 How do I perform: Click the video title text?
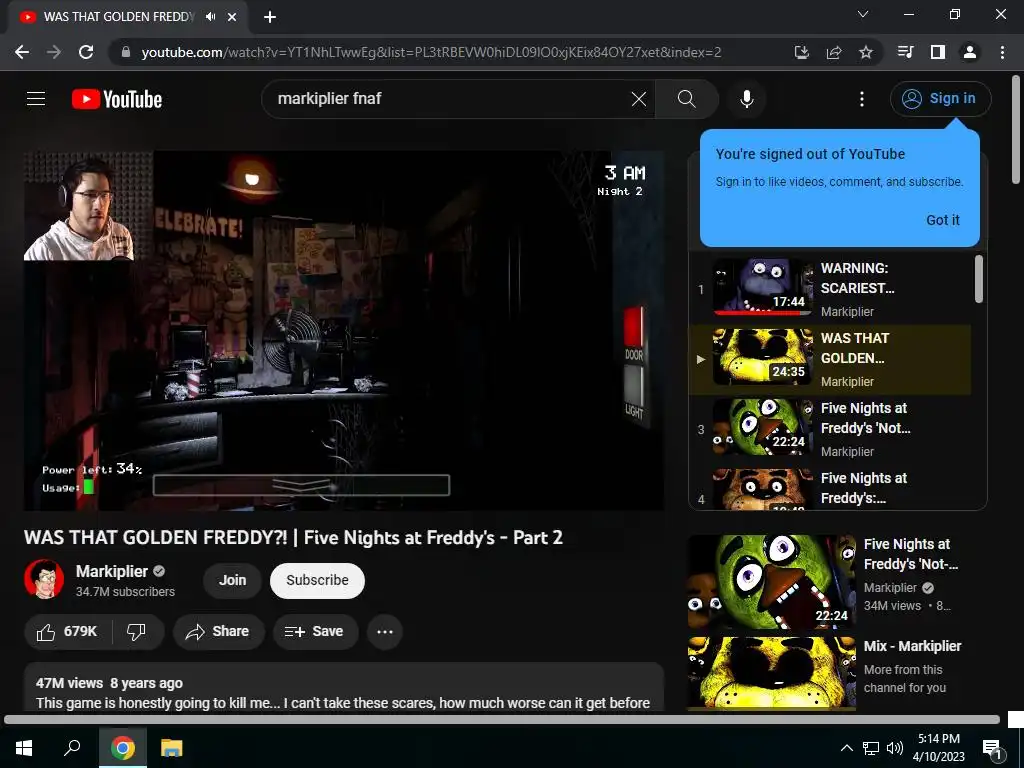(x=293, y=537)
